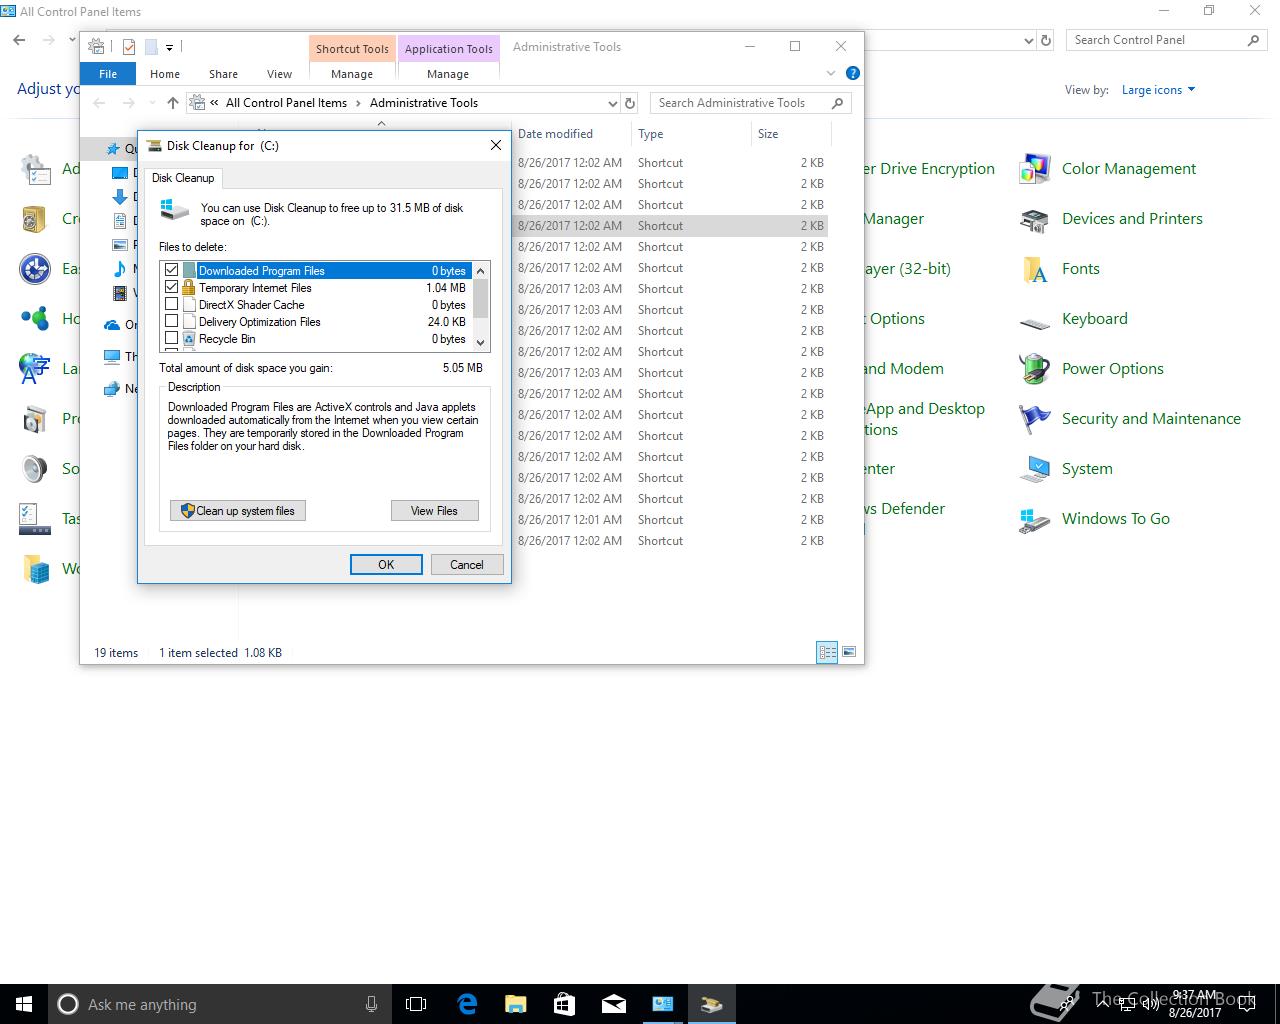
Task: Click the Cortana microphone icon
Action: 371,1004
